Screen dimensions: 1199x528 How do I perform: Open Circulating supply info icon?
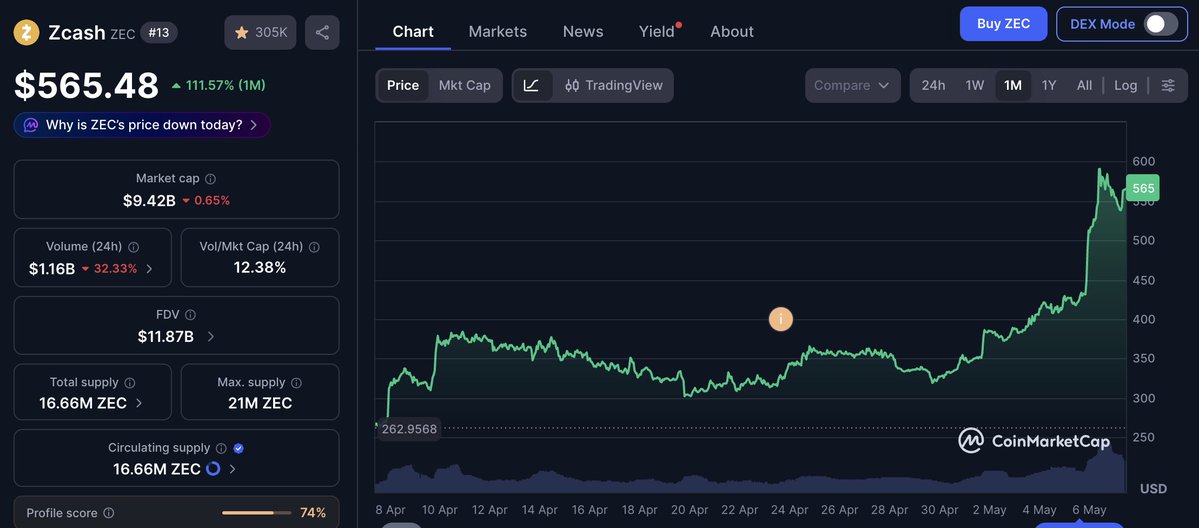tap(221, 448)
